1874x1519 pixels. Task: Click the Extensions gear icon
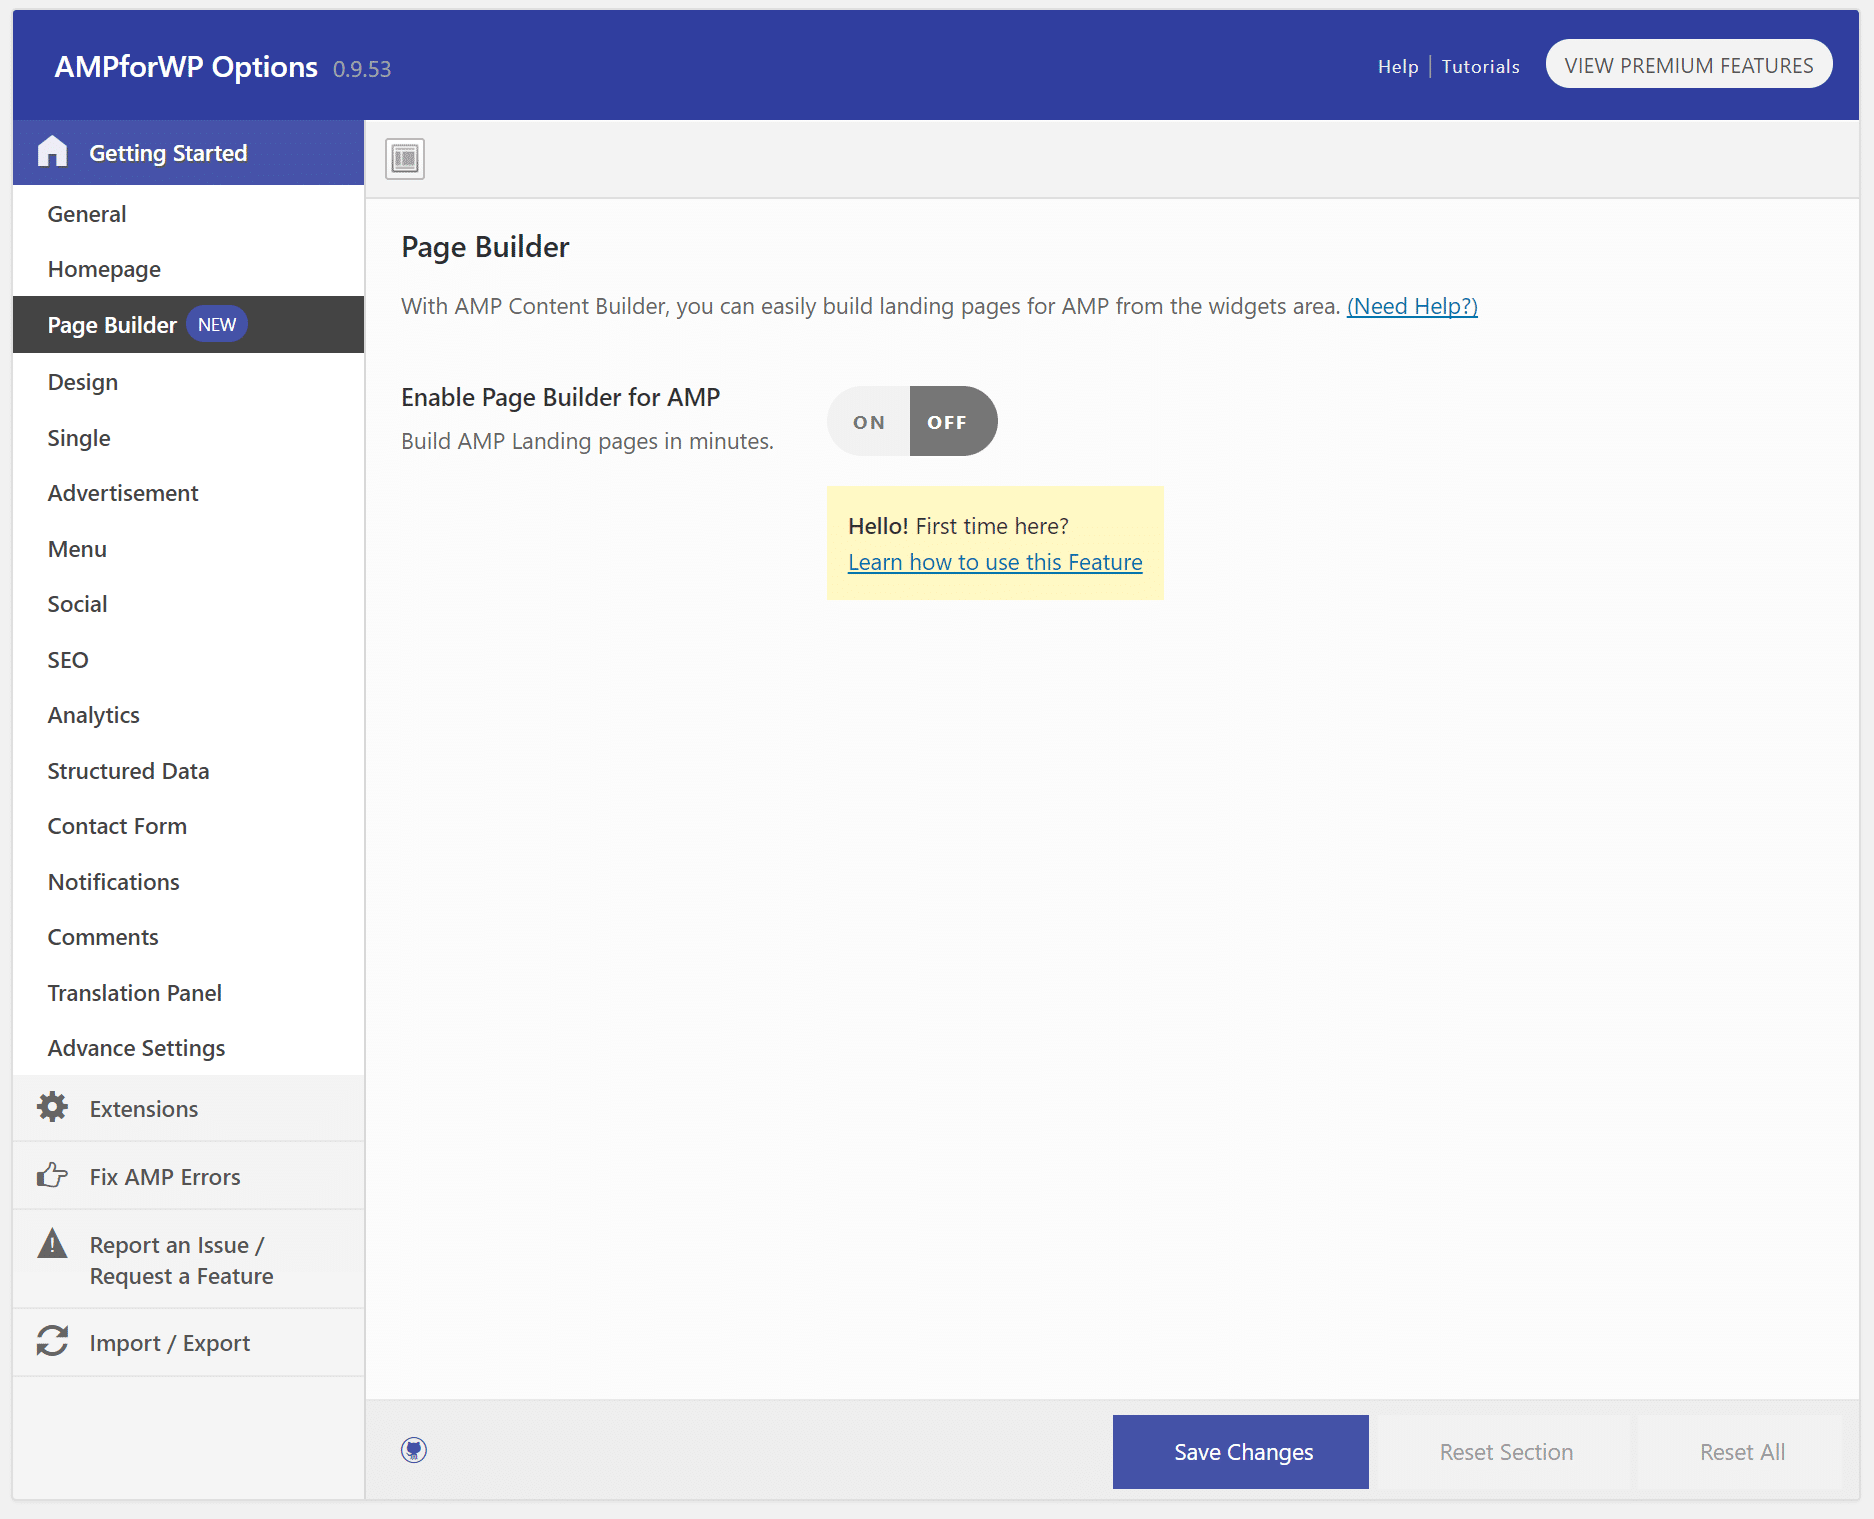click(x=51, y=1107)
